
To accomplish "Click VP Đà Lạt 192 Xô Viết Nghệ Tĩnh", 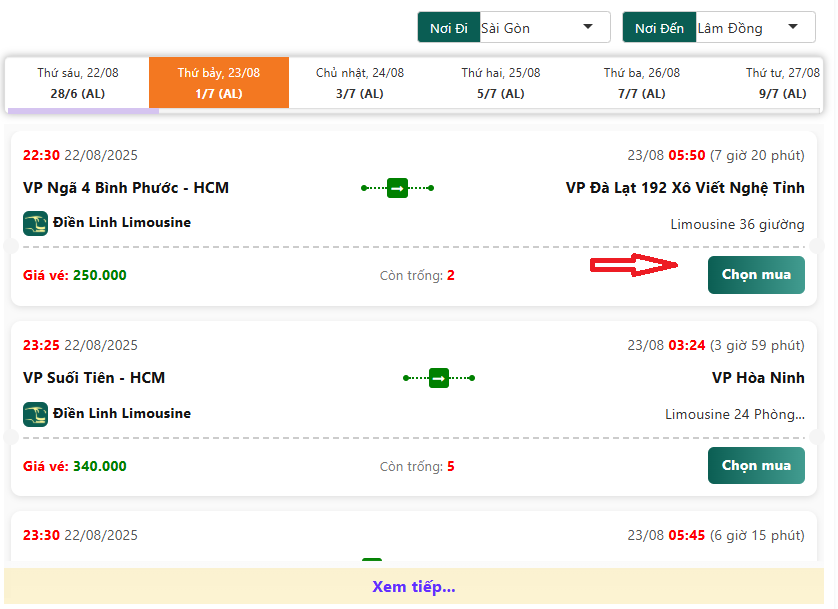I will (685, 188).
